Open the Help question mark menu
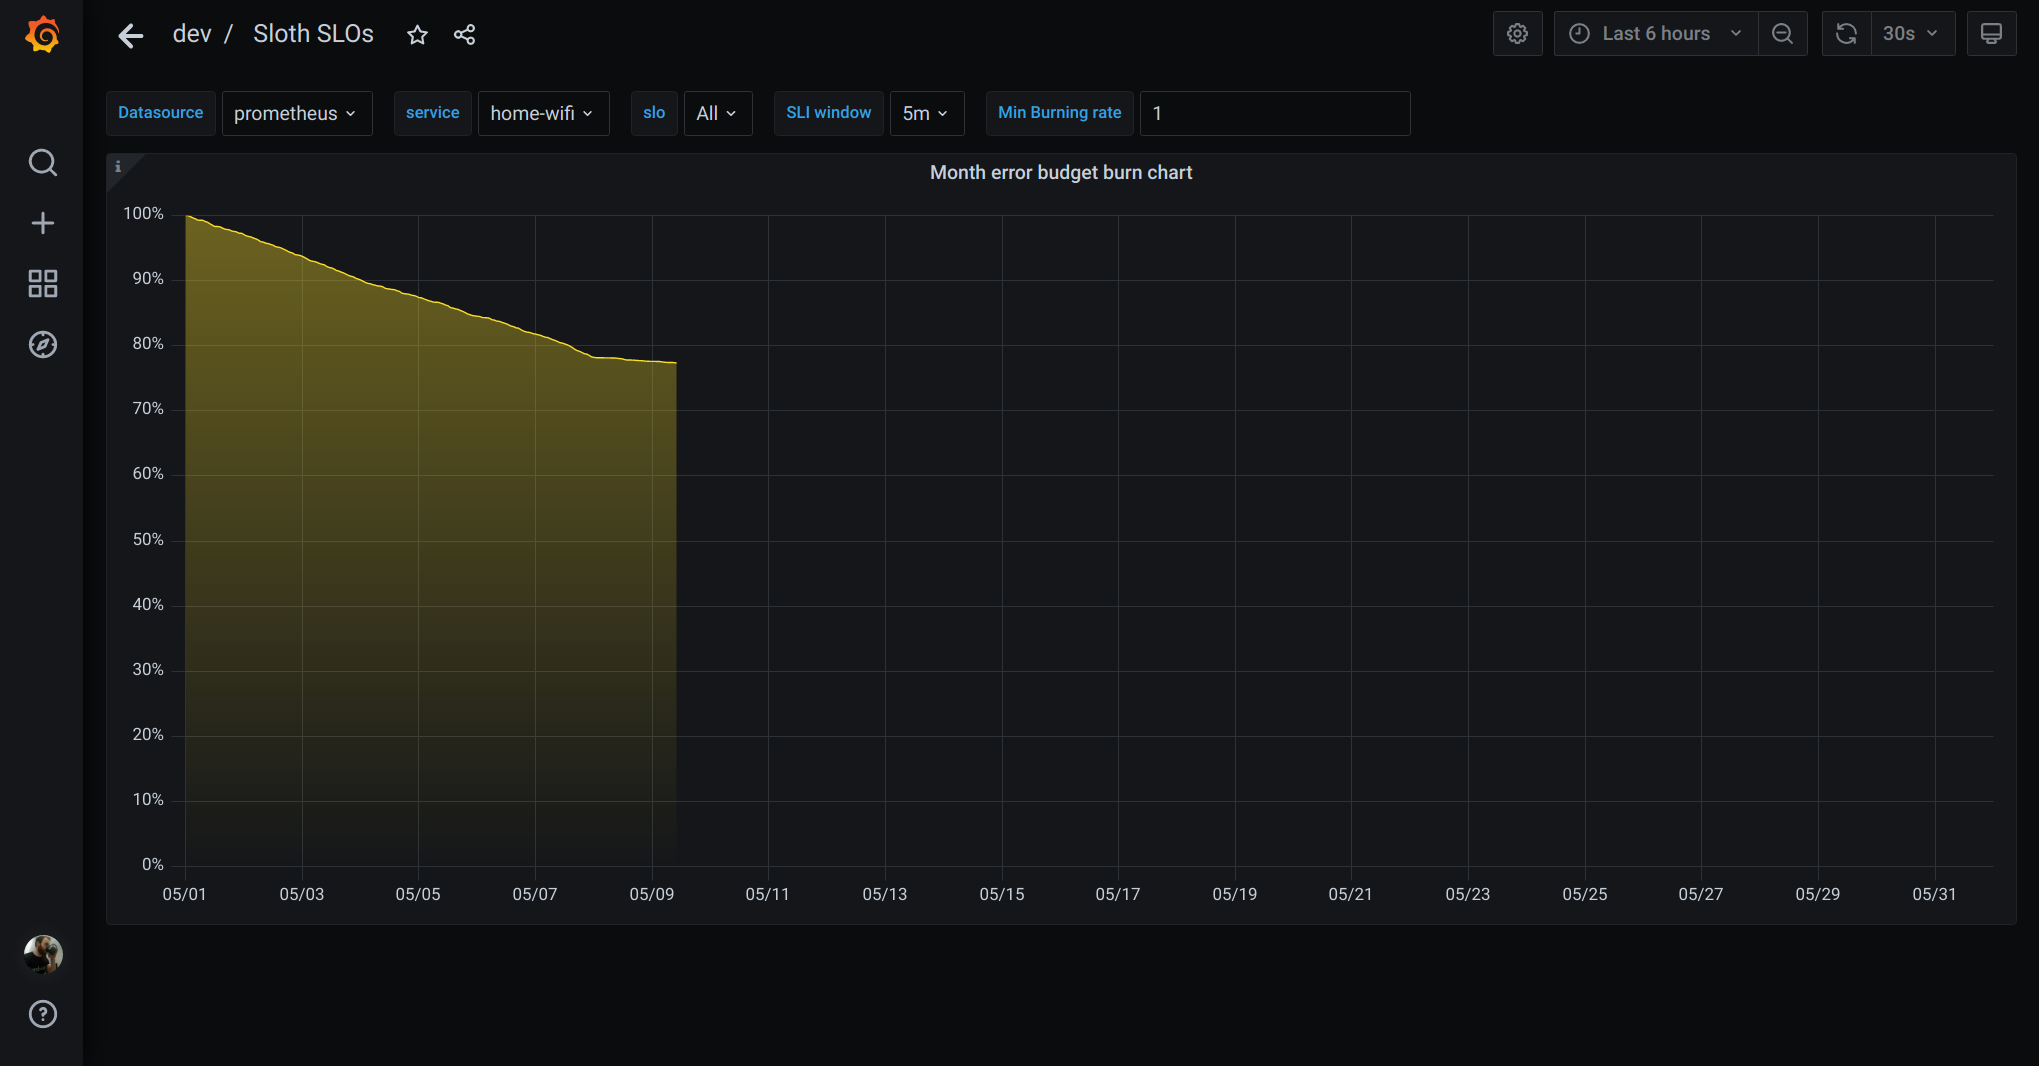Screen dimensions: 2039x1066 coord(42,1014)
